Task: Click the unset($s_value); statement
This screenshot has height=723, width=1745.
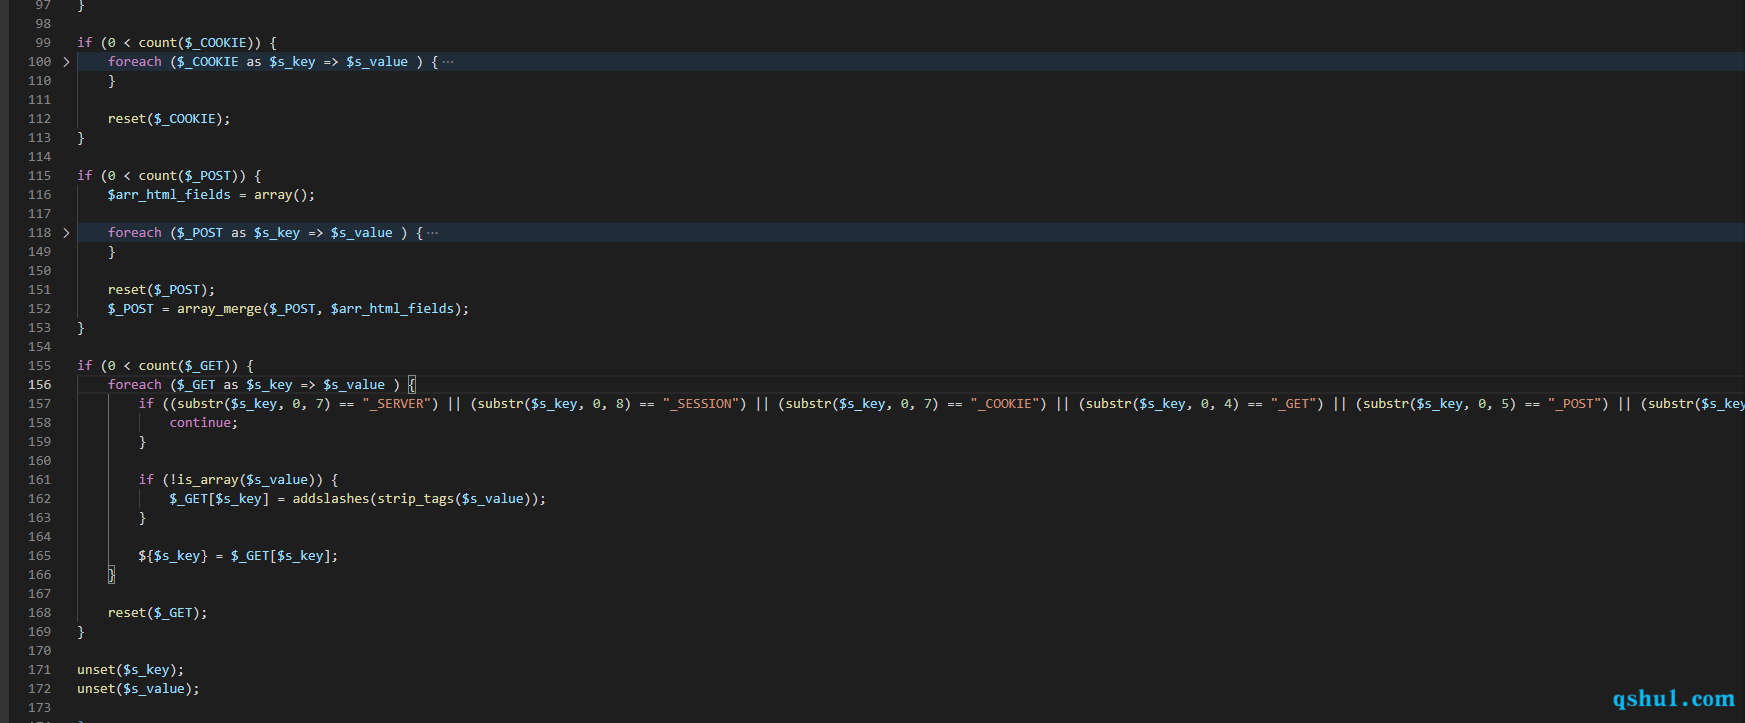Action: point(138,689)
